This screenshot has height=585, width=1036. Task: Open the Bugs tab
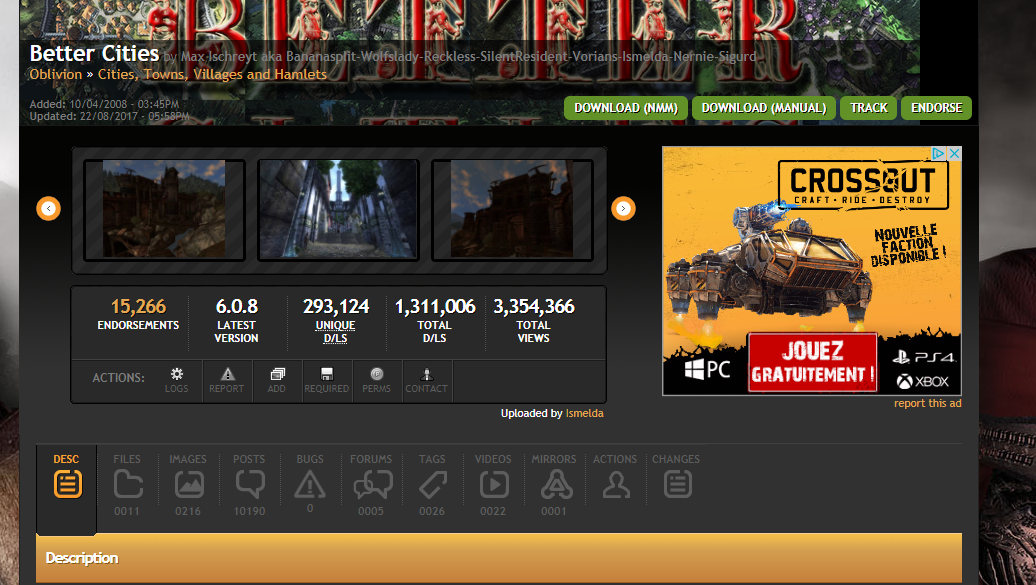coord(310,485)
